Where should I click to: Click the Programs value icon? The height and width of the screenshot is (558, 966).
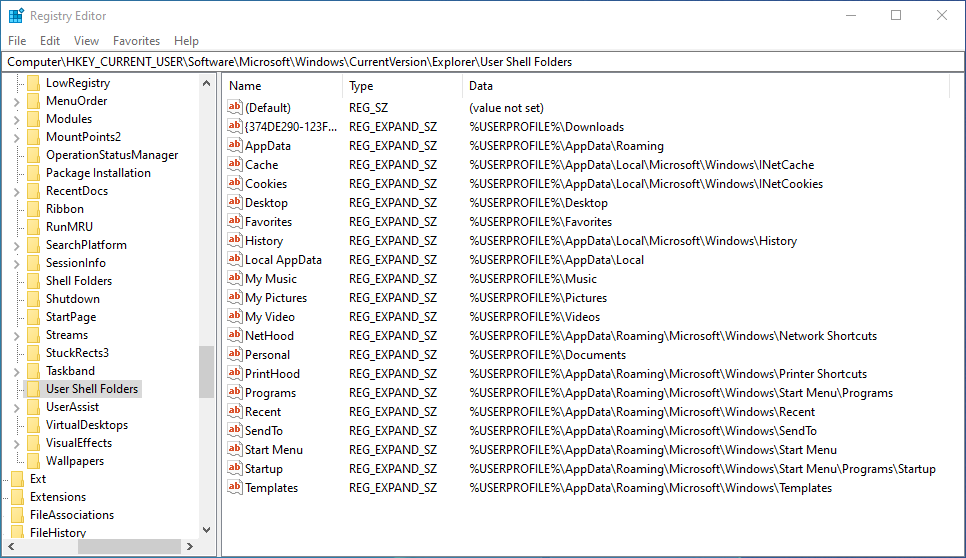click(234, 392)
